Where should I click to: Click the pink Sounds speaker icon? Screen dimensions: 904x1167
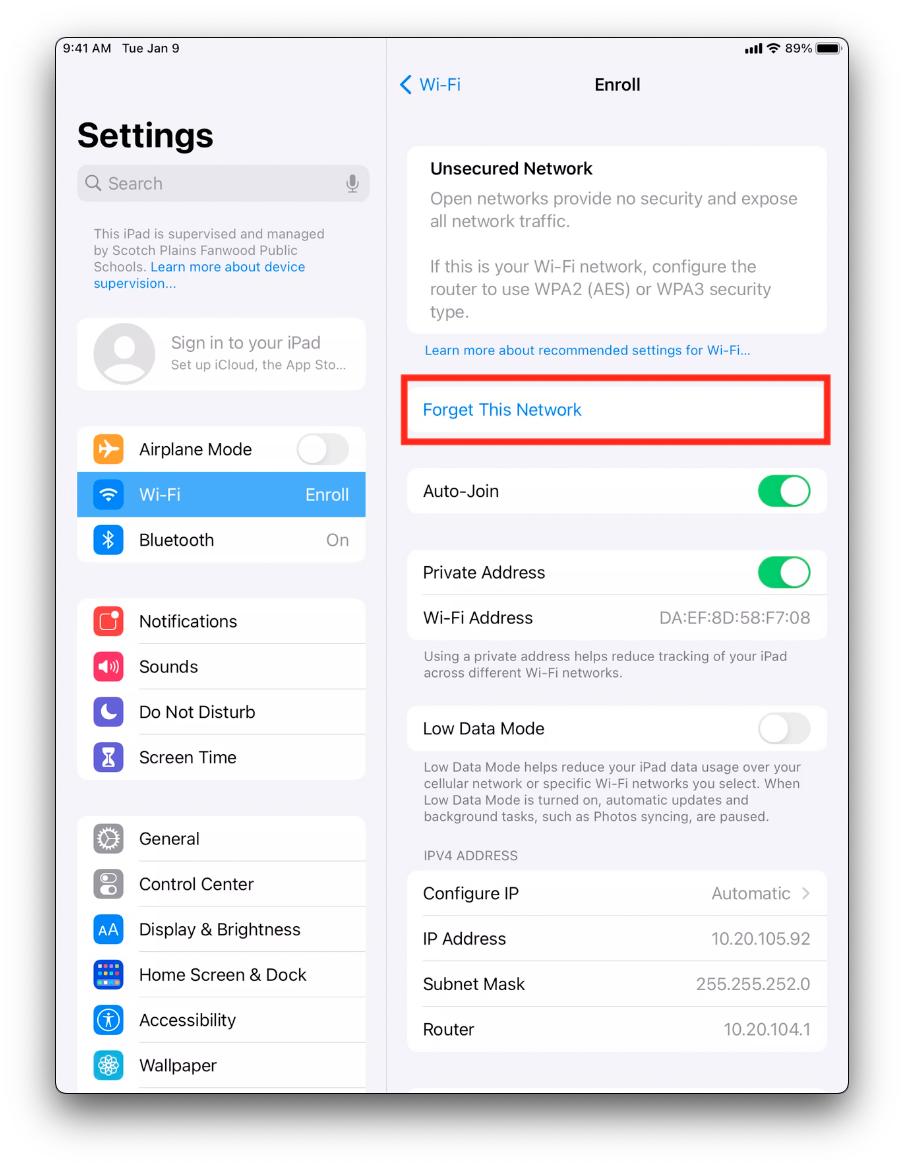coord(109,666)
